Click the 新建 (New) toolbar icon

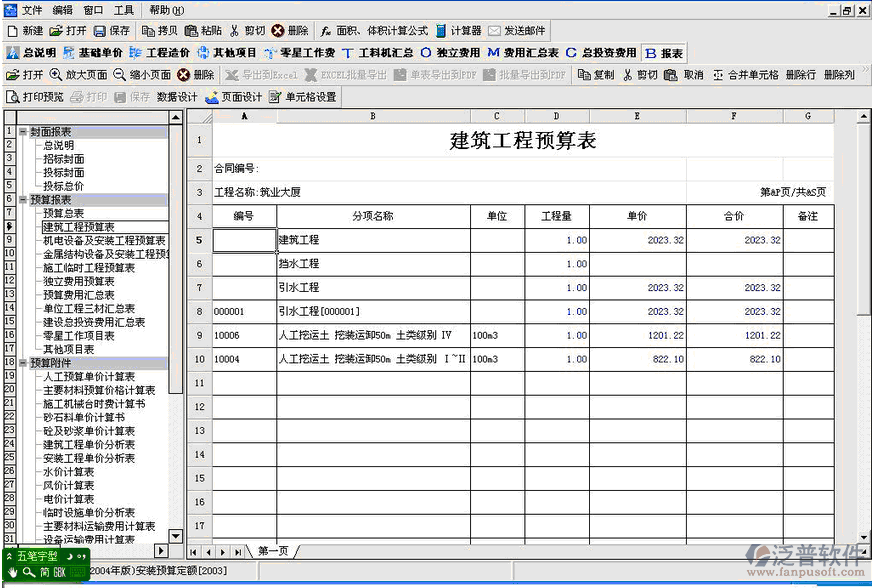click(12, 31)
